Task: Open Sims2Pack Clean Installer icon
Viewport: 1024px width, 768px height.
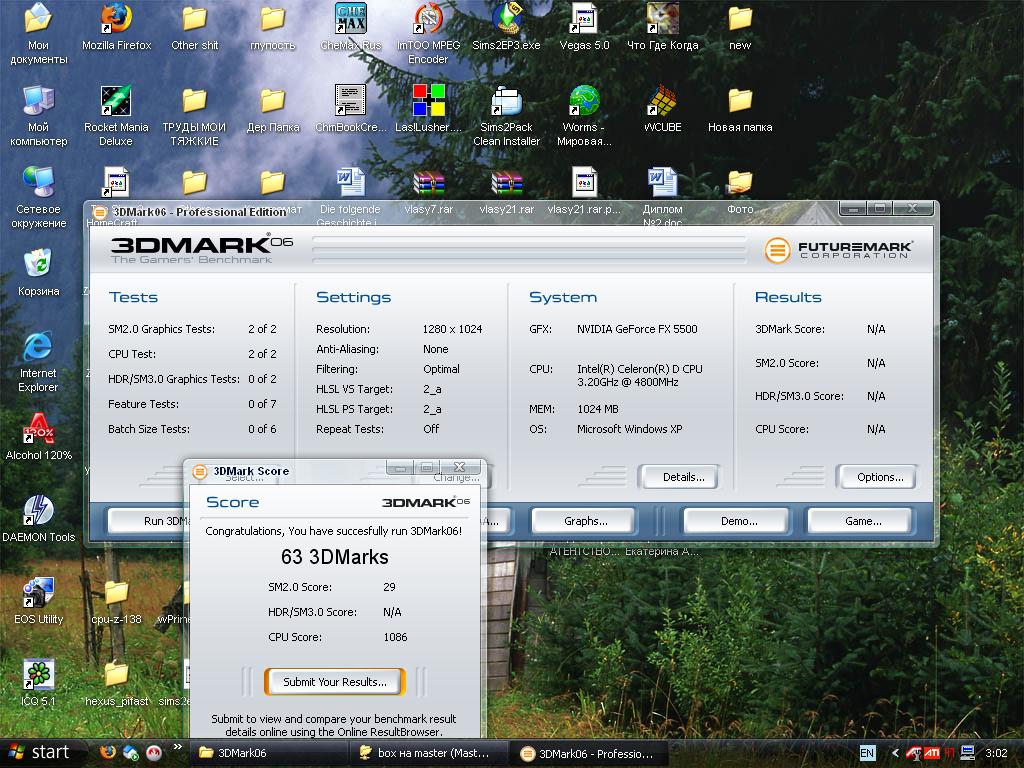Action: [506, 116]
